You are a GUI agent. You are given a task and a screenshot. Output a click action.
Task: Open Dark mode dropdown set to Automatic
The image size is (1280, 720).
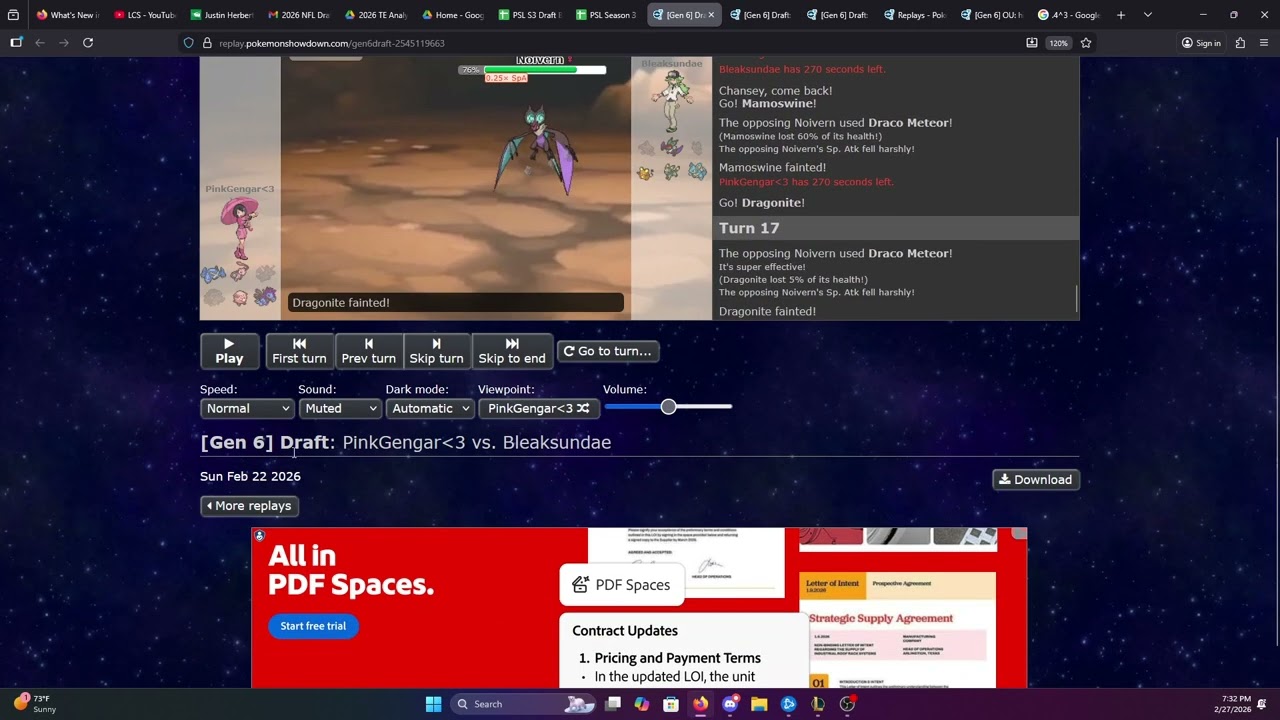click(429, 408)
